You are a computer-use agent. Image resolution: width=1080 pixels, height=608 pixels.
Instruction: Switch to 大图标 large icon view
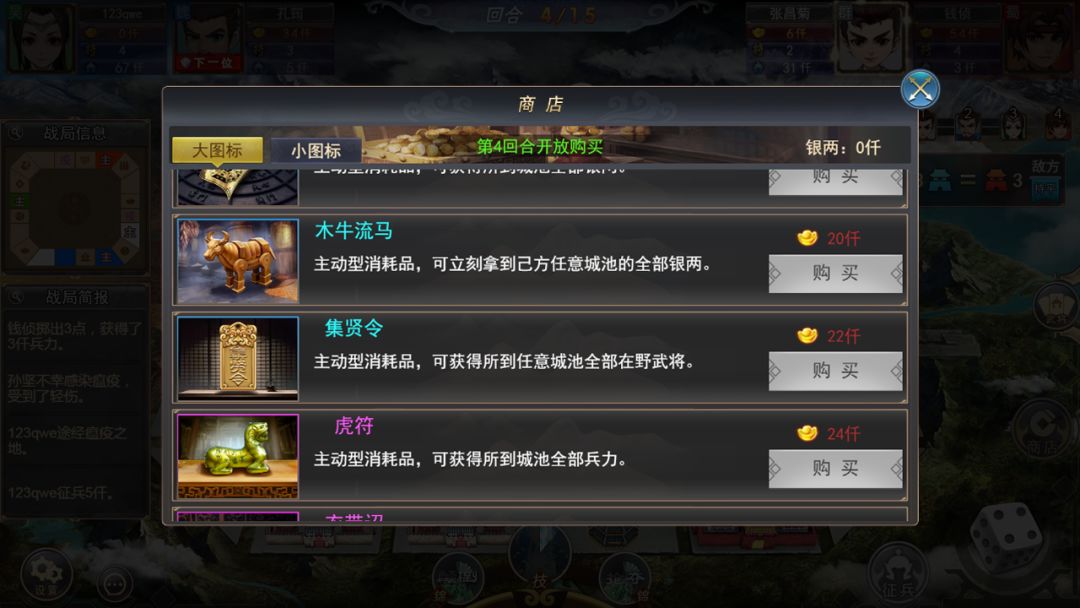(218, 149)
